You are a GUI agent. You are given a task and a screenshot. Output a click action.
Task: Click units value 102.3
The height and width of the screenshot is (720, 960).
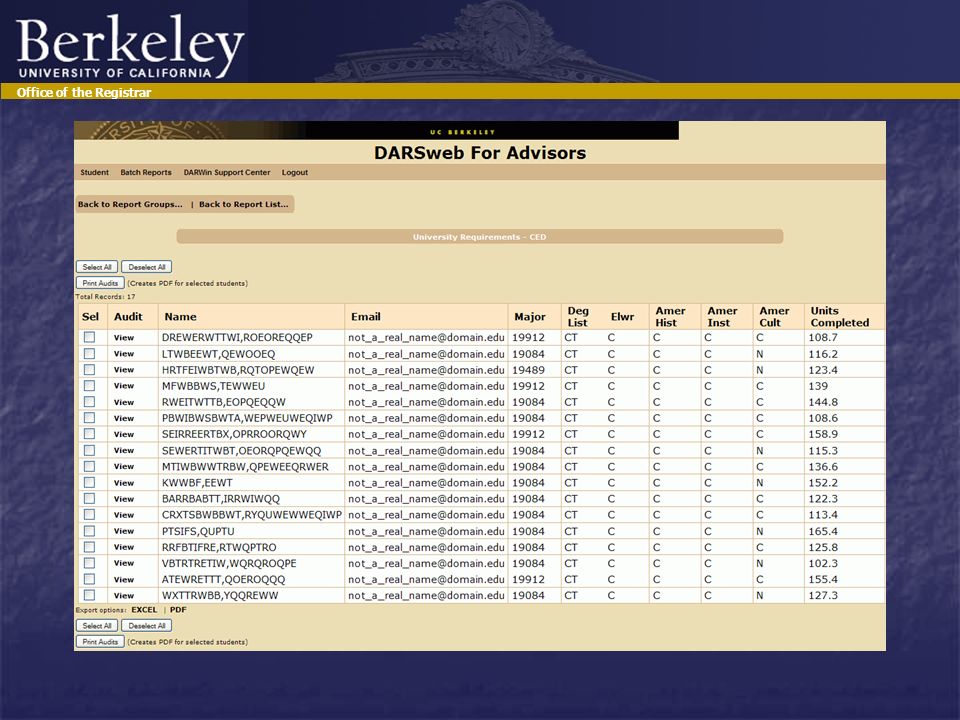[823, 563]
